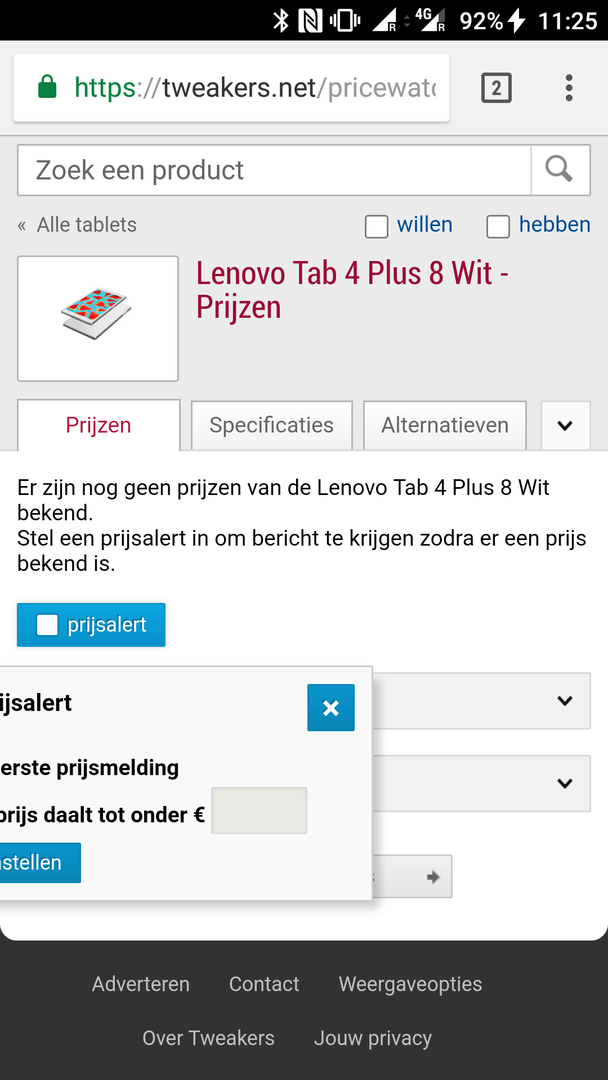Click the magnifying glass search icon
The image size is (608, 1080).
(x=560, y=169)
